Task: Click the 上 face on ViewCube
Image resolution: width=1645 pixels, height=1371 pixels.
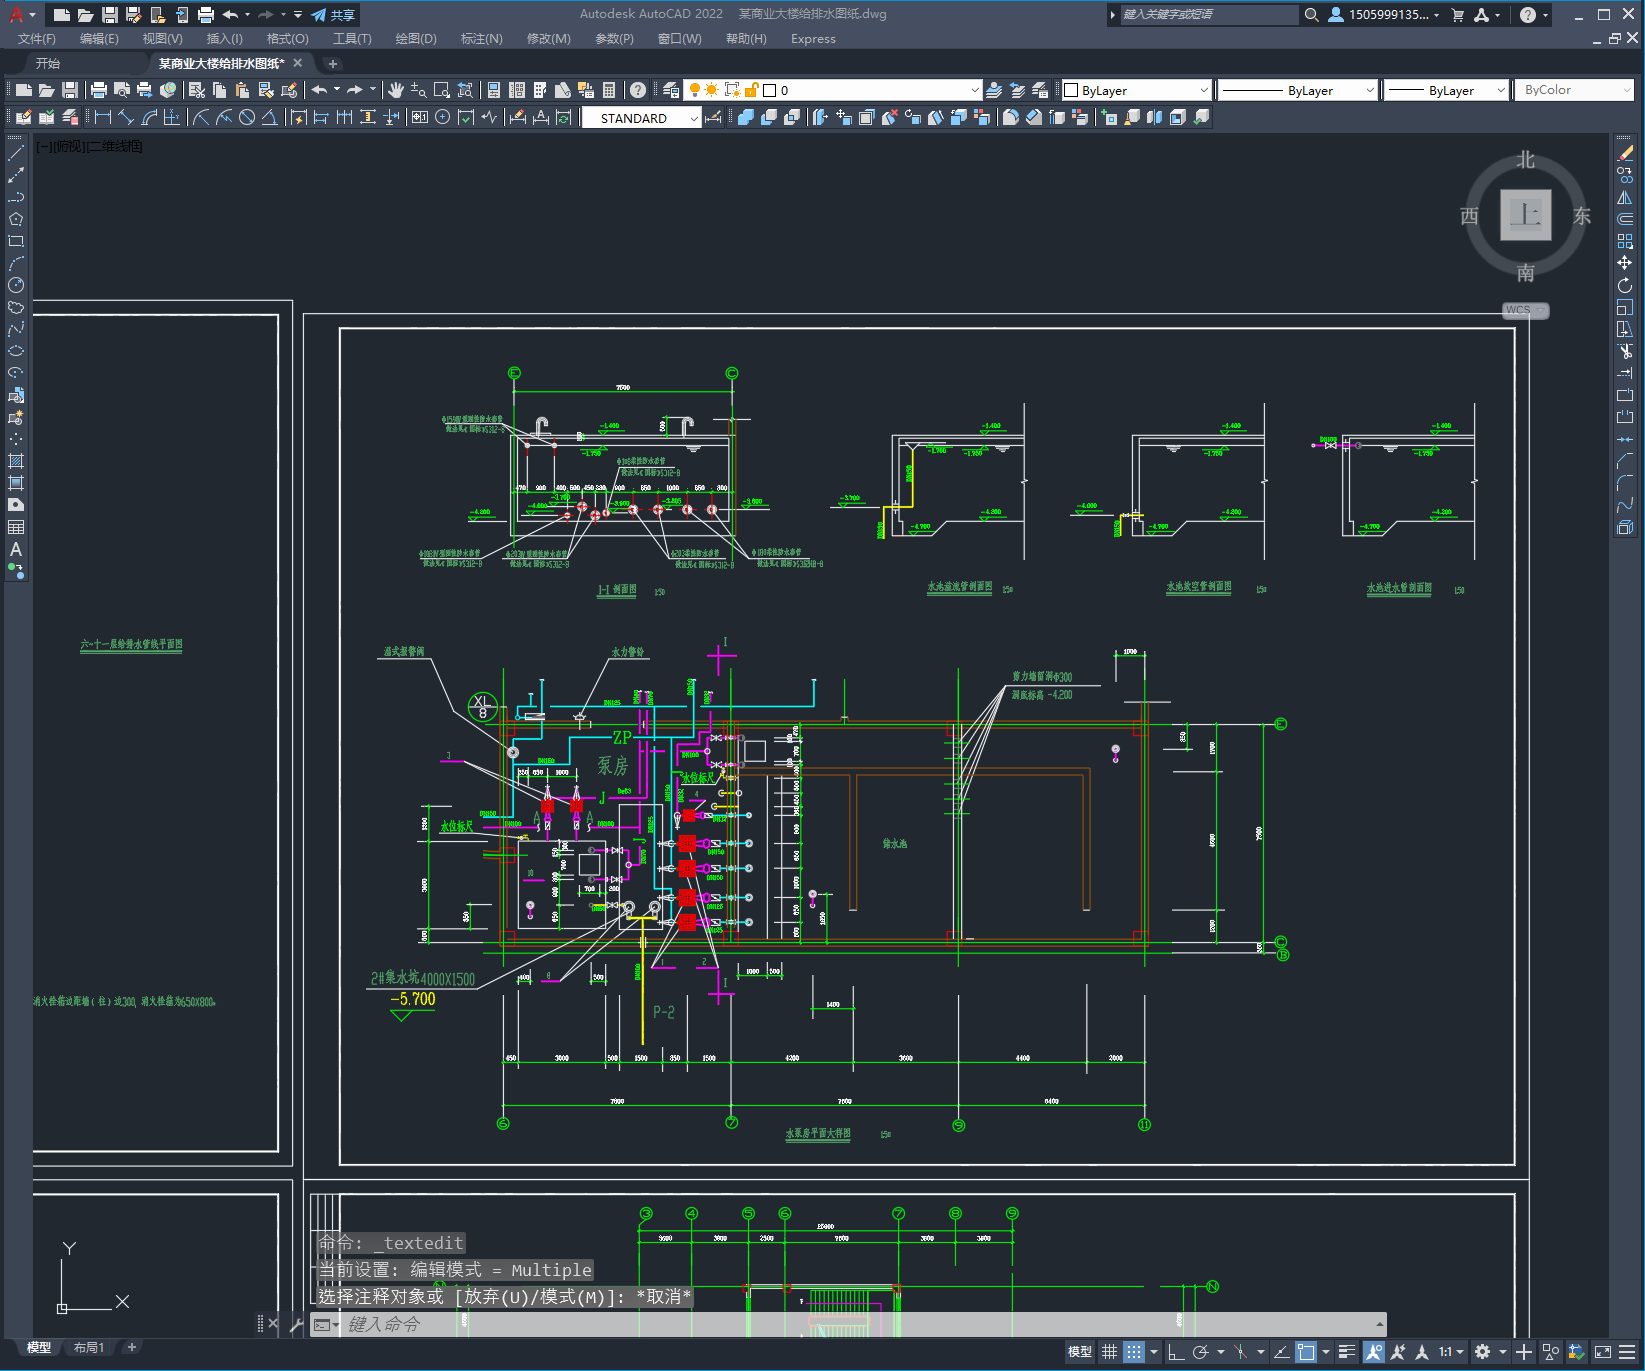Action: tap(1525, 215)
